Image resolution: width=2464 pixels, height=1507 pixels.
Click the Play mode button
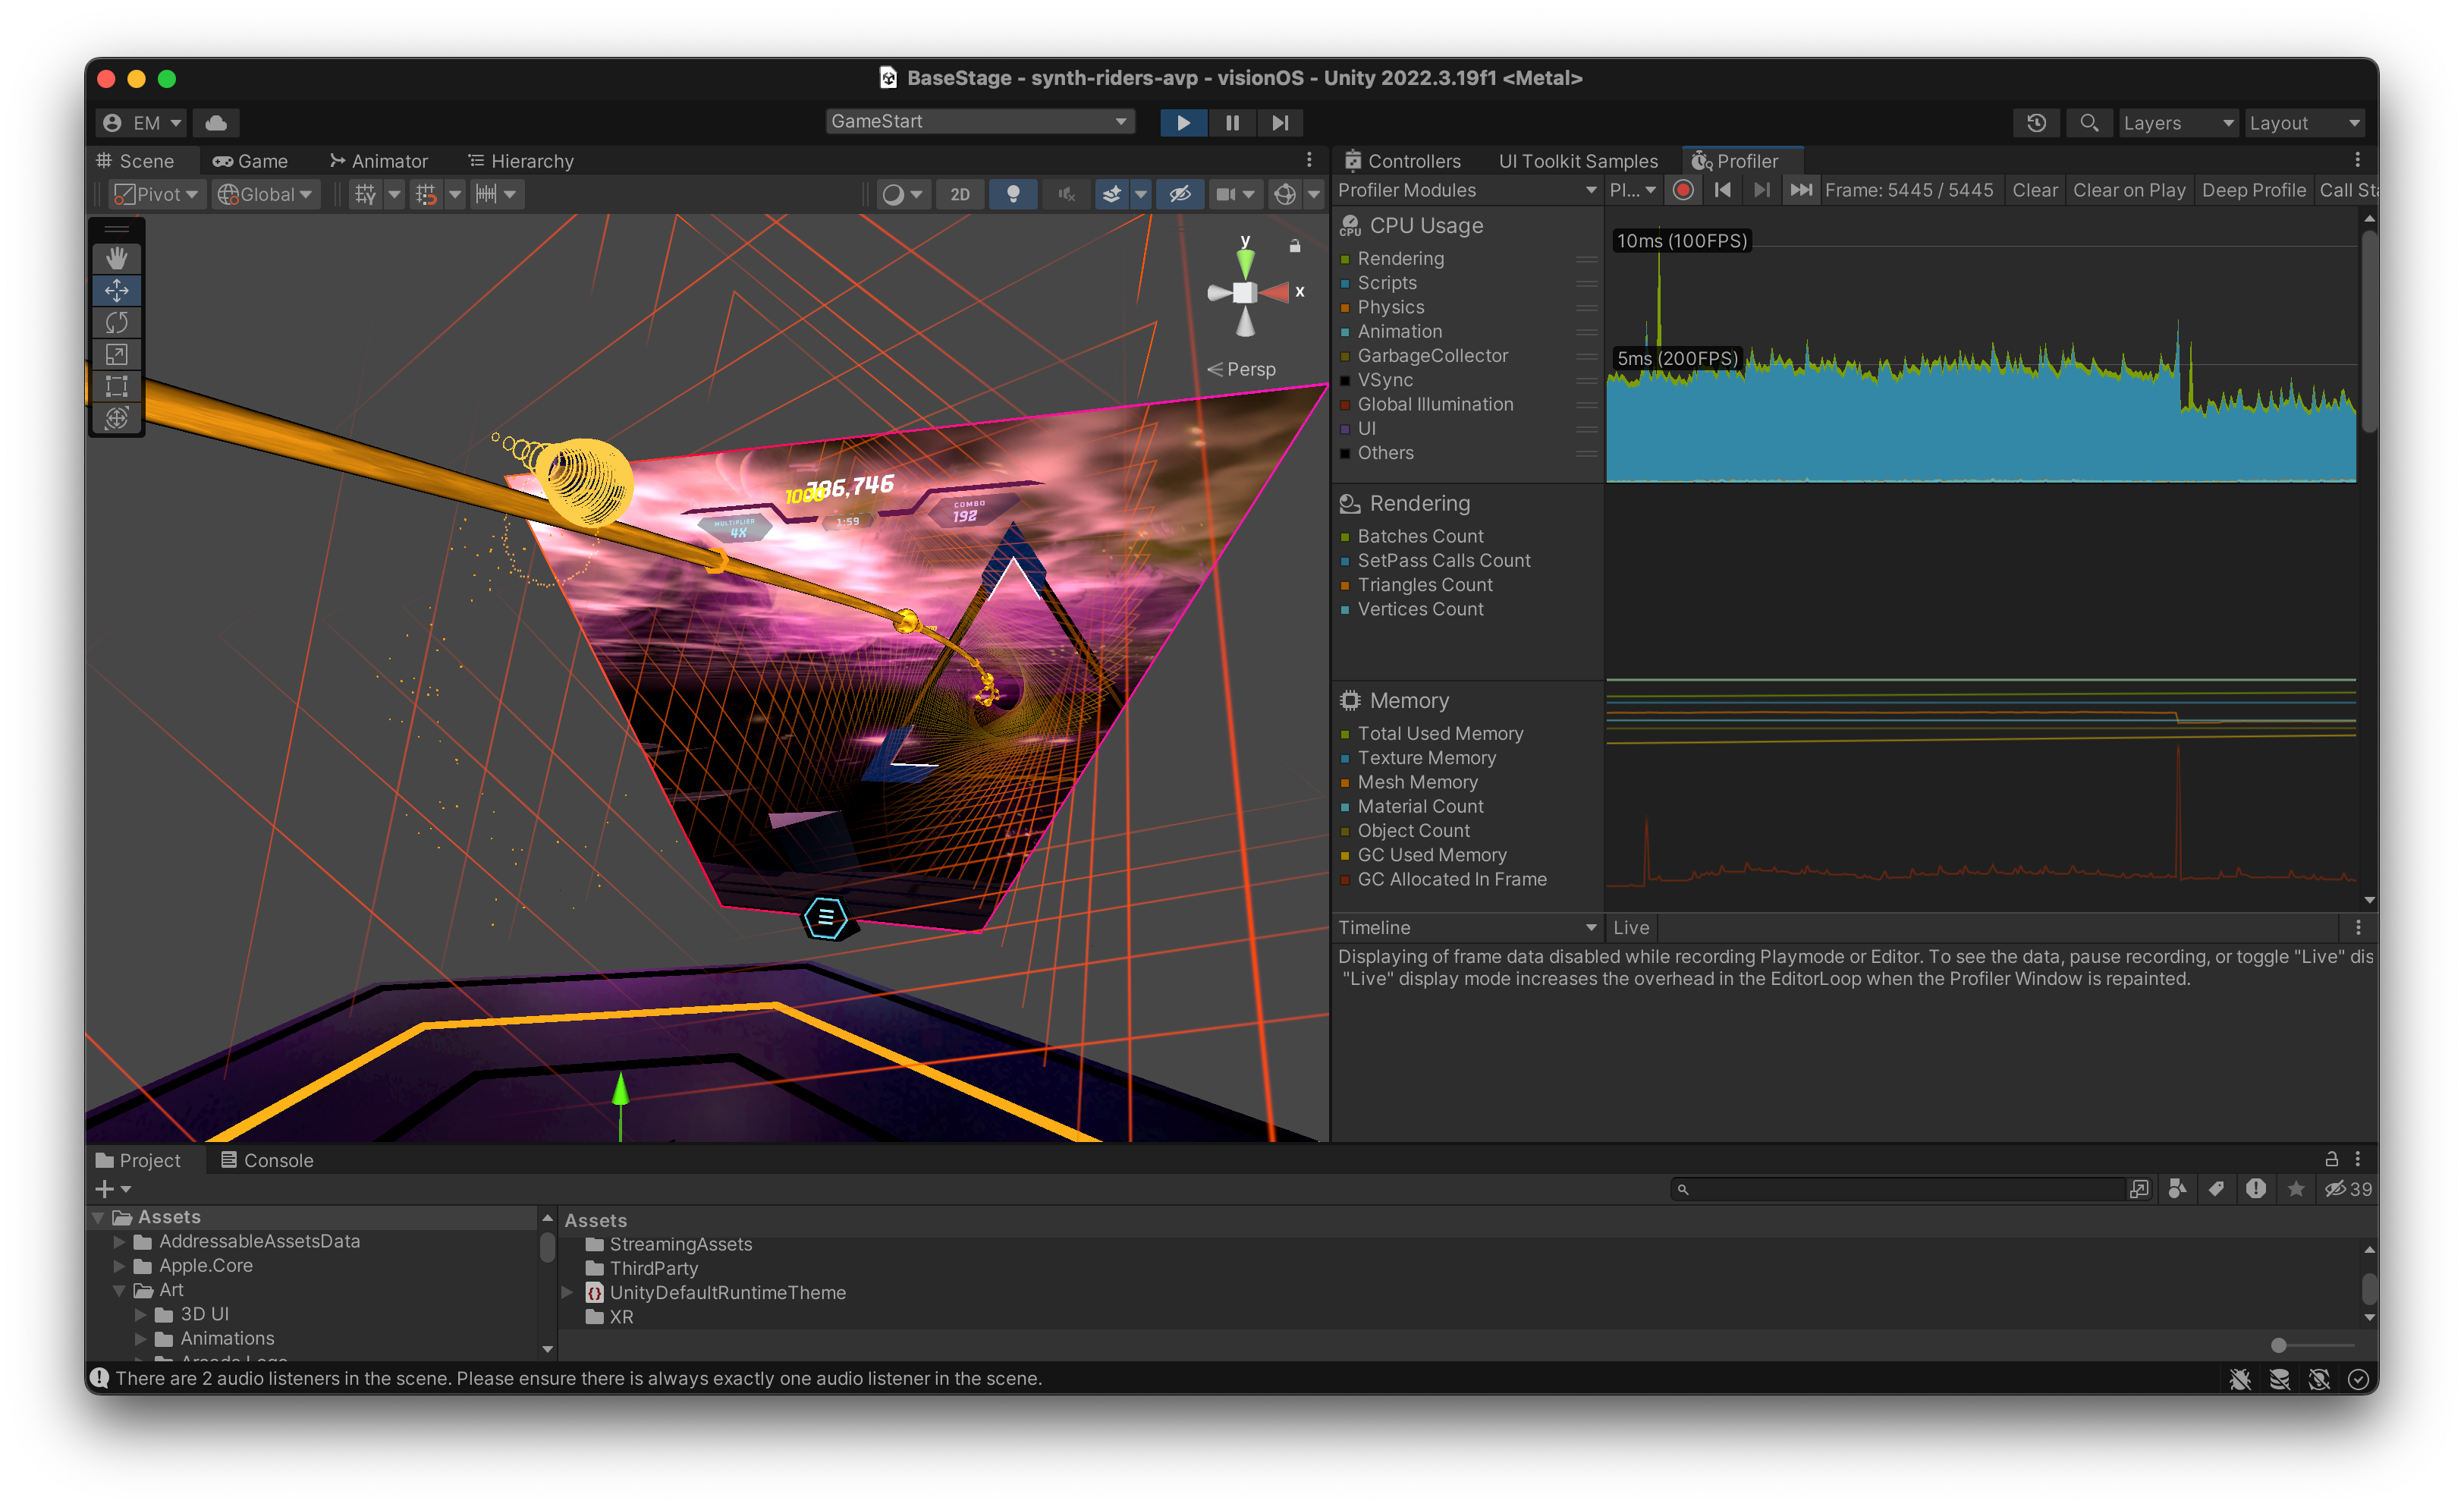tap(1183, 122)
